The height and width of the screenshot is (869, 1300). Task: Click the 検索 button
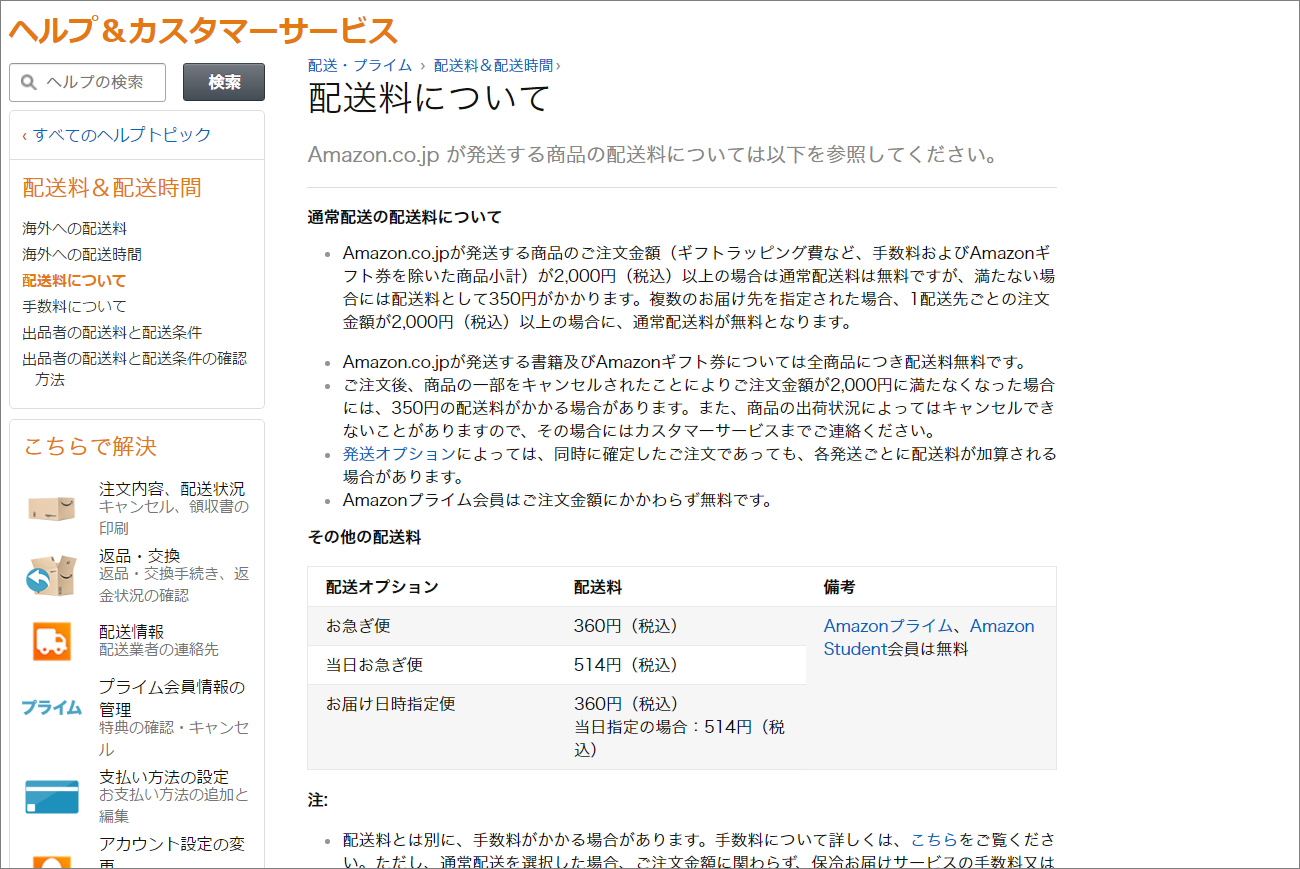(224, 82)
